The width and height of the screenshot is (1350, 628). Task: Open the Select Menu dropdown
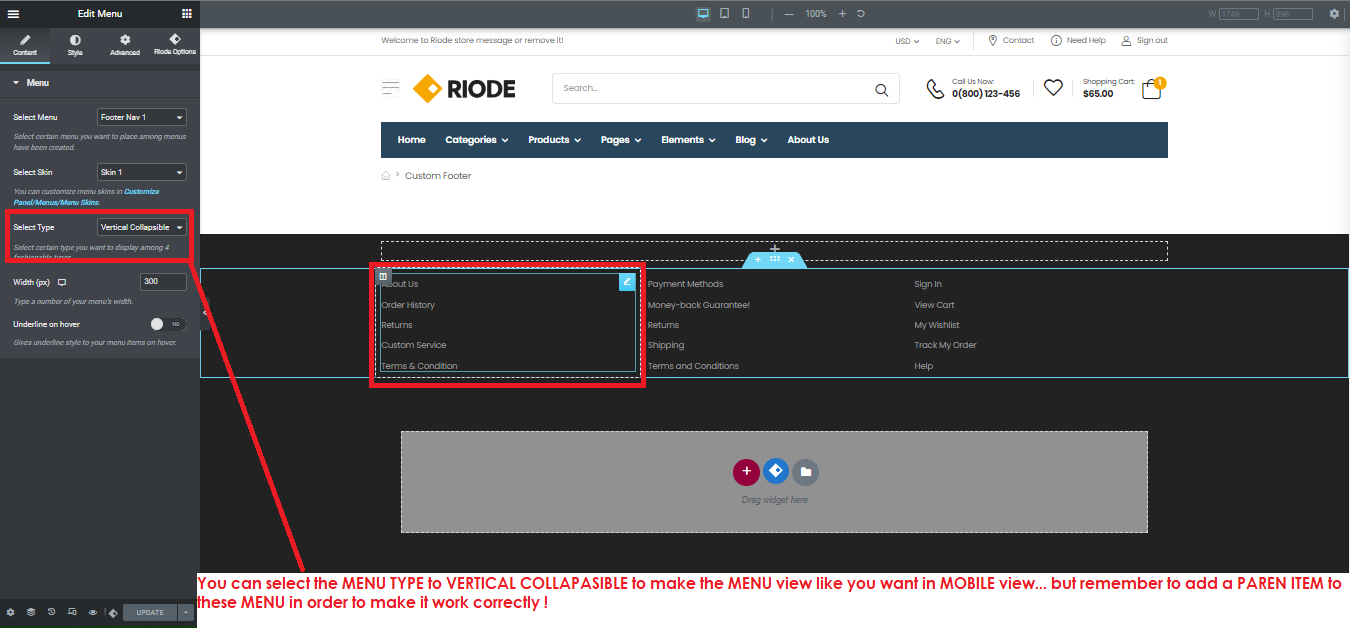click(x=142, y=117)
